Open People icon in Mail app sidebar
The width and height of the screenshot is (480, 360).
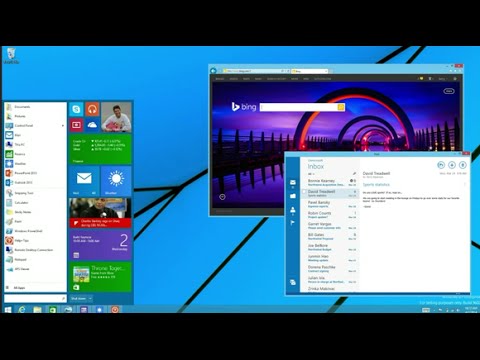click(x=293, y=210)
